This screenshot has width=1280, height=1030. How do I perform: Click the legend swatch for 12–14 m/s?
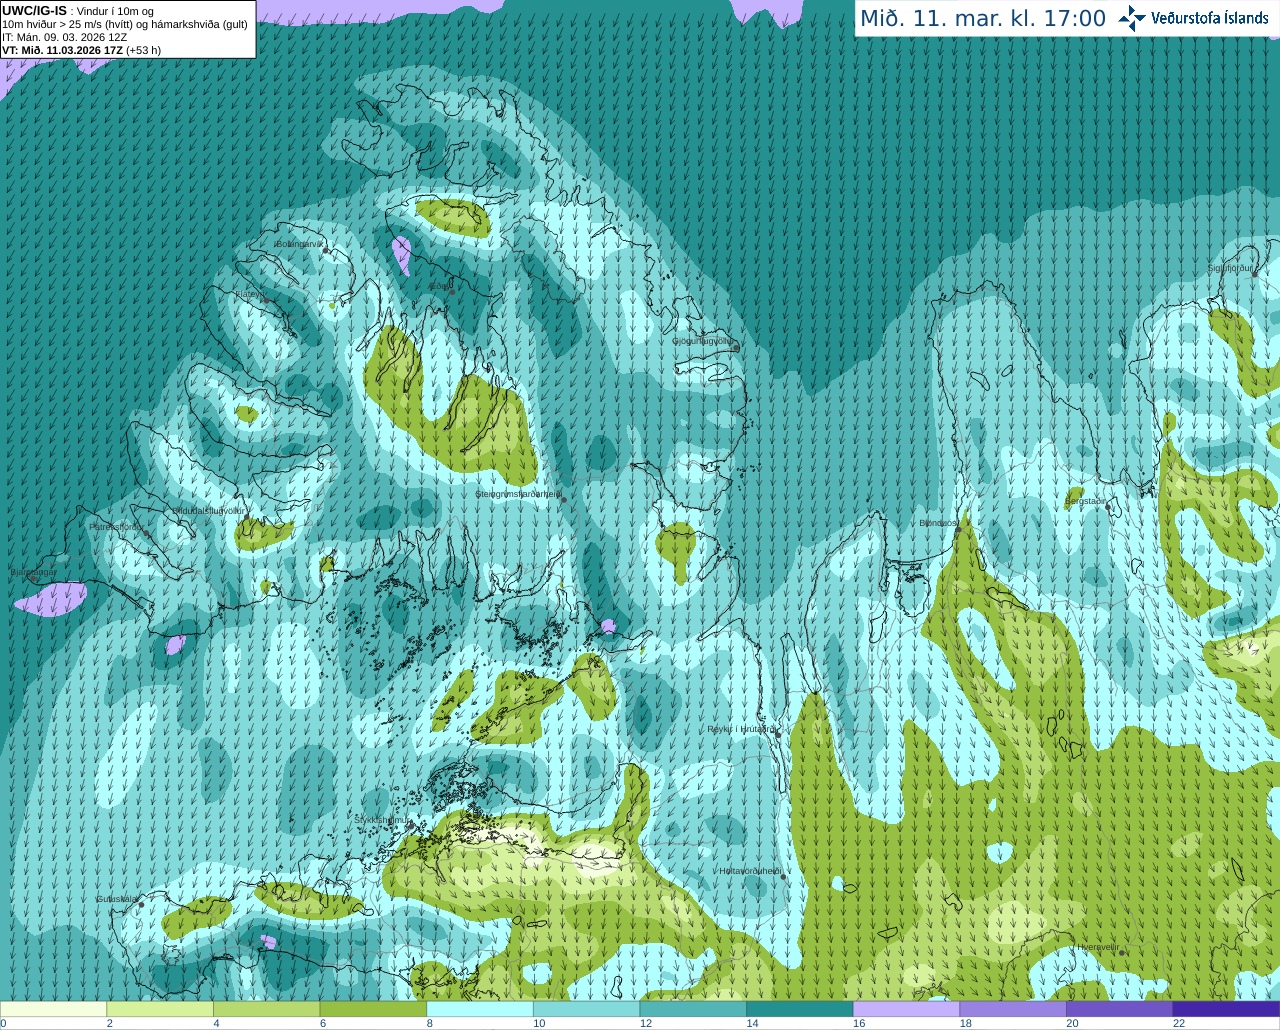point(693,1008)
